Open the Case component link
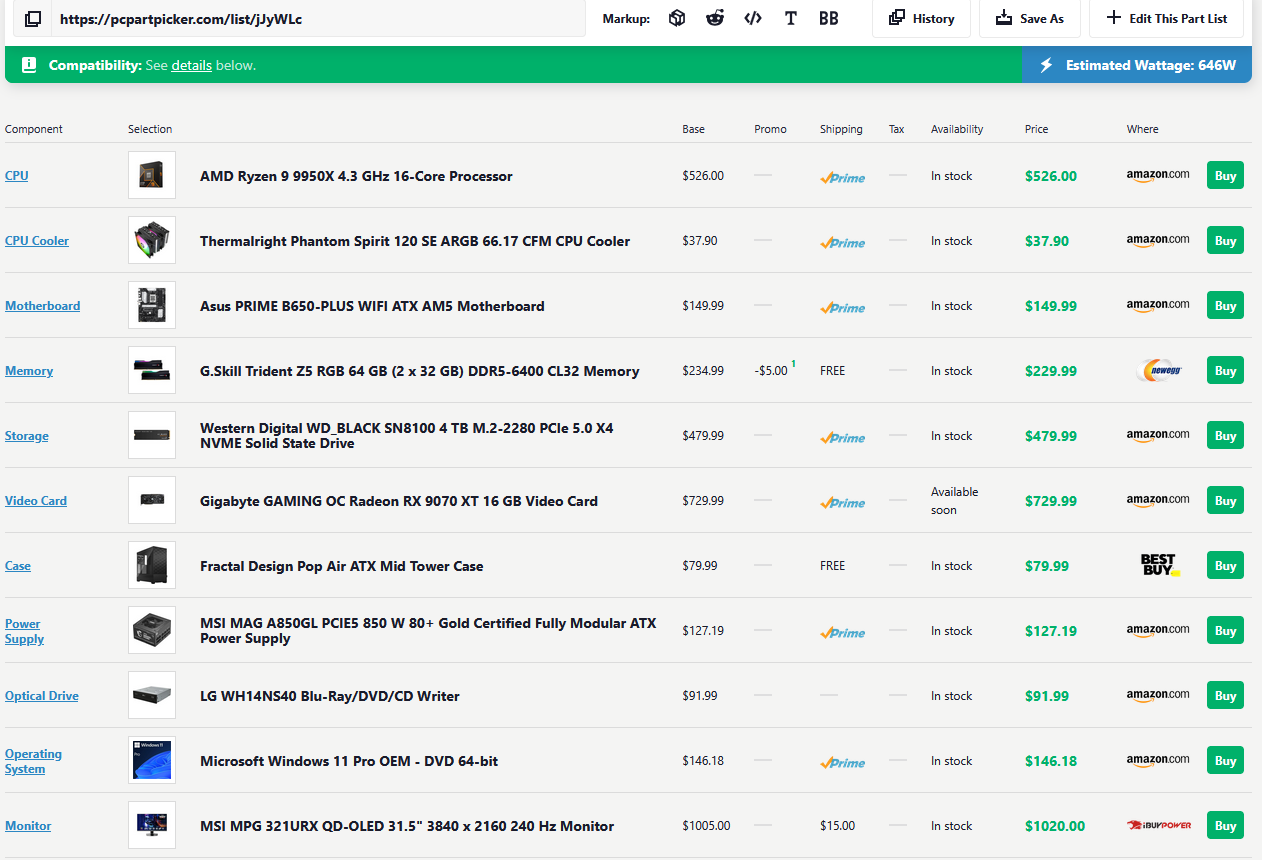Screen dimensions: 1262x860 click(x=18, y=566)
